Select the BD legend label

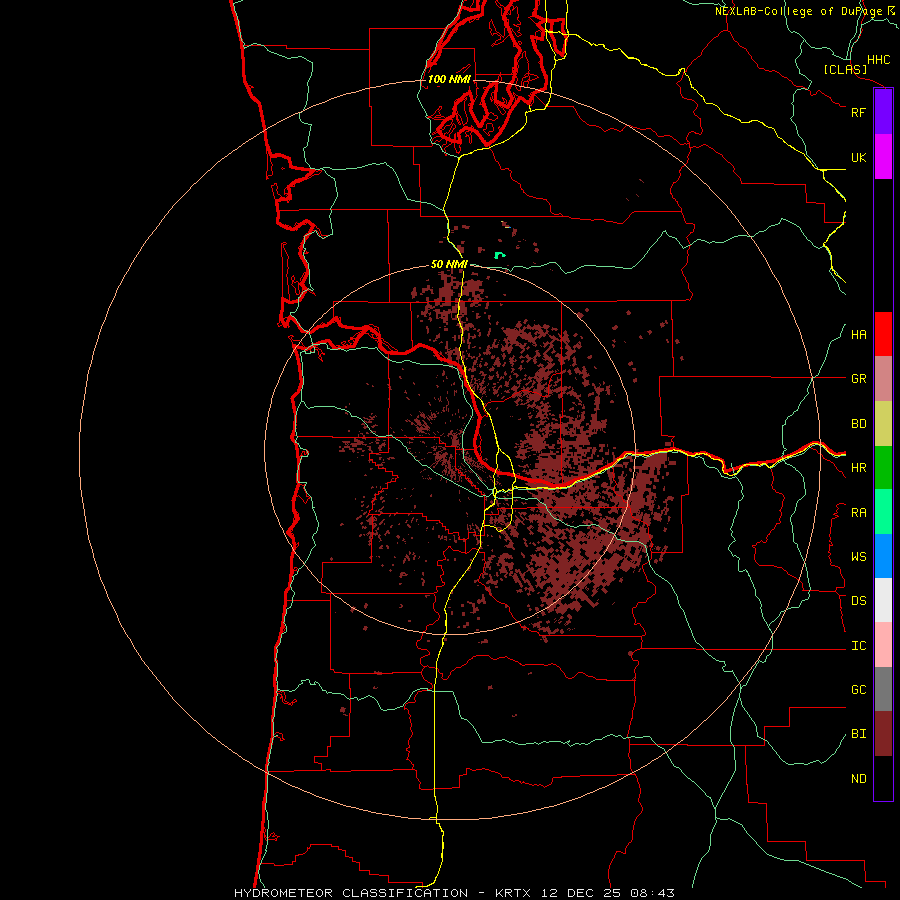[858, 424]
